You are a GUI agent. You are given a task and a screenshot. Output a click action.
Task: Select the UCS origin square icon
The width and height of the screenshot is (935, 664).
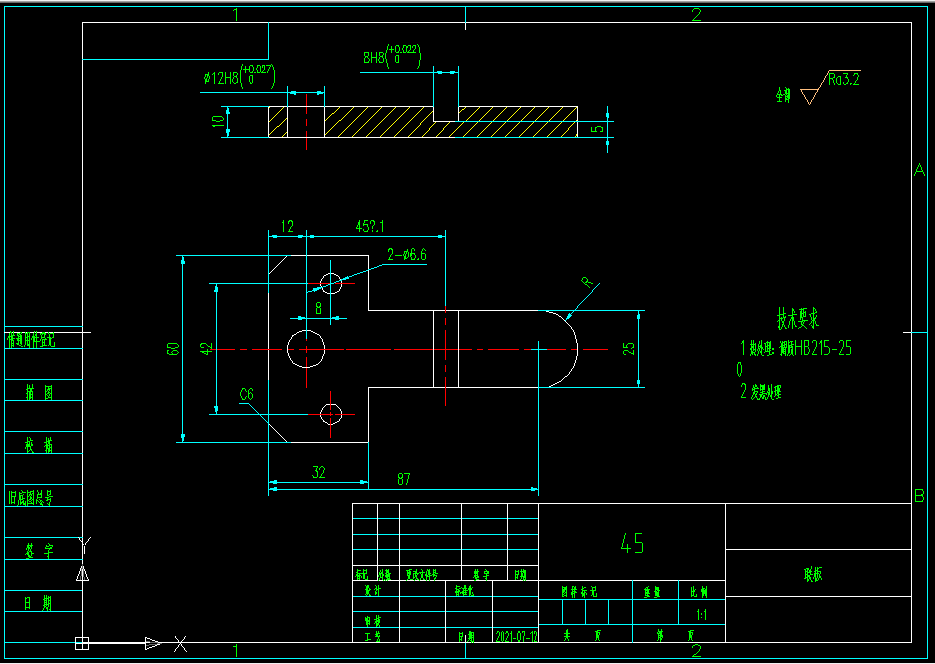pos(82,643)
